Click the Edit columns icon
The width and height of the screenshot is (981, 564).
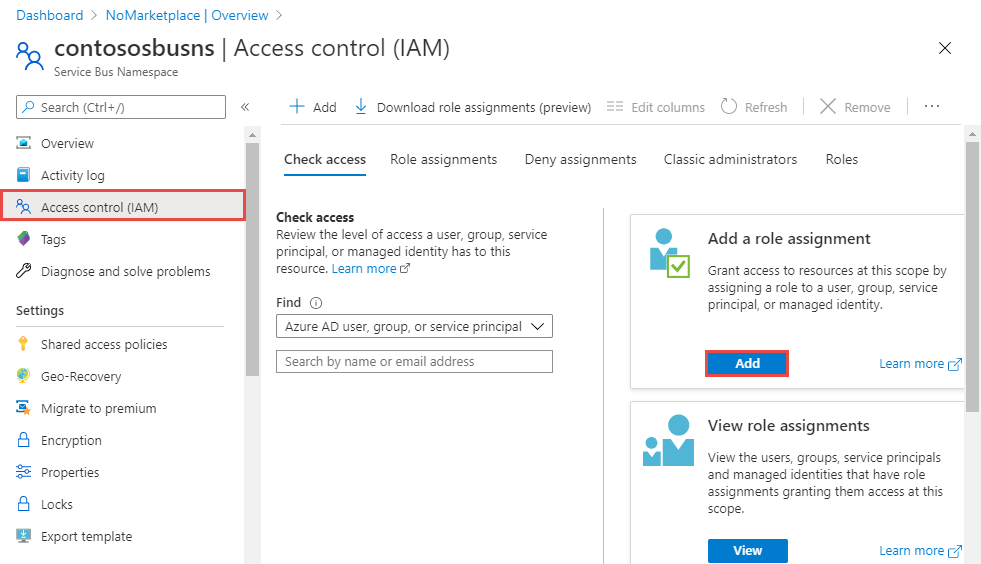point(615,106)
